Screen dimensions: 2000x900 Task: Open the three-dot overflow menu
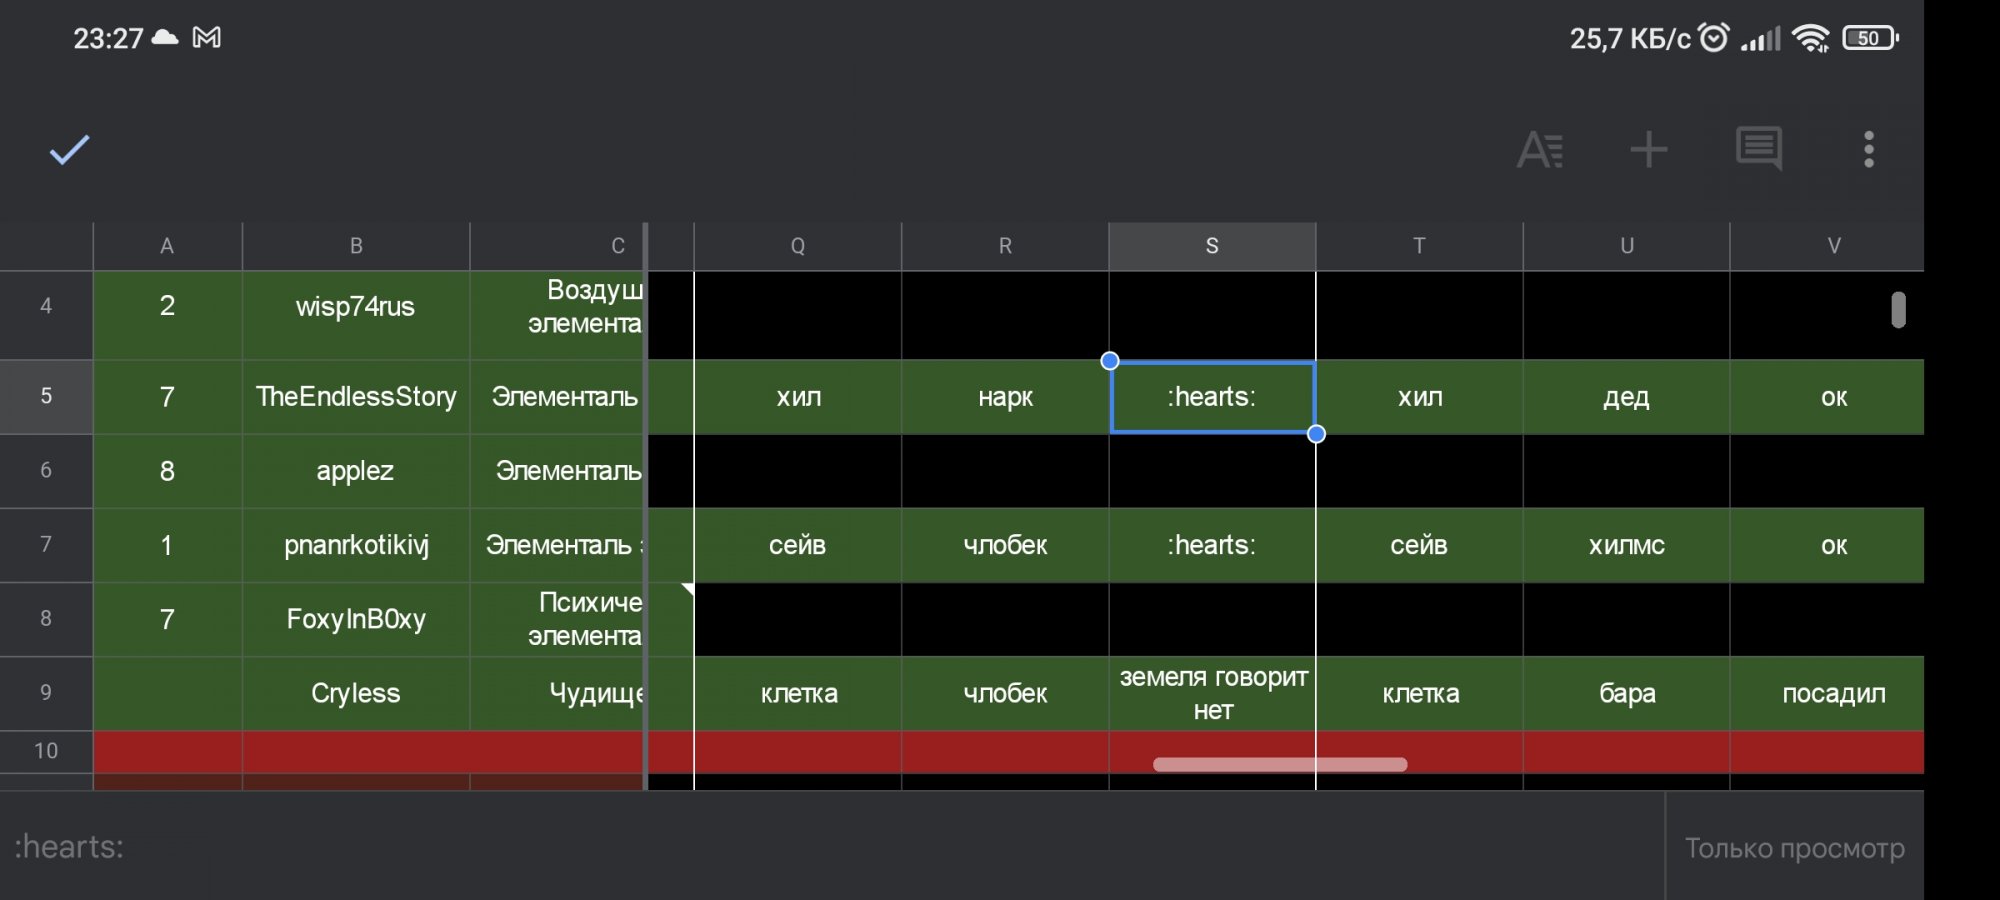(1870, 150)
